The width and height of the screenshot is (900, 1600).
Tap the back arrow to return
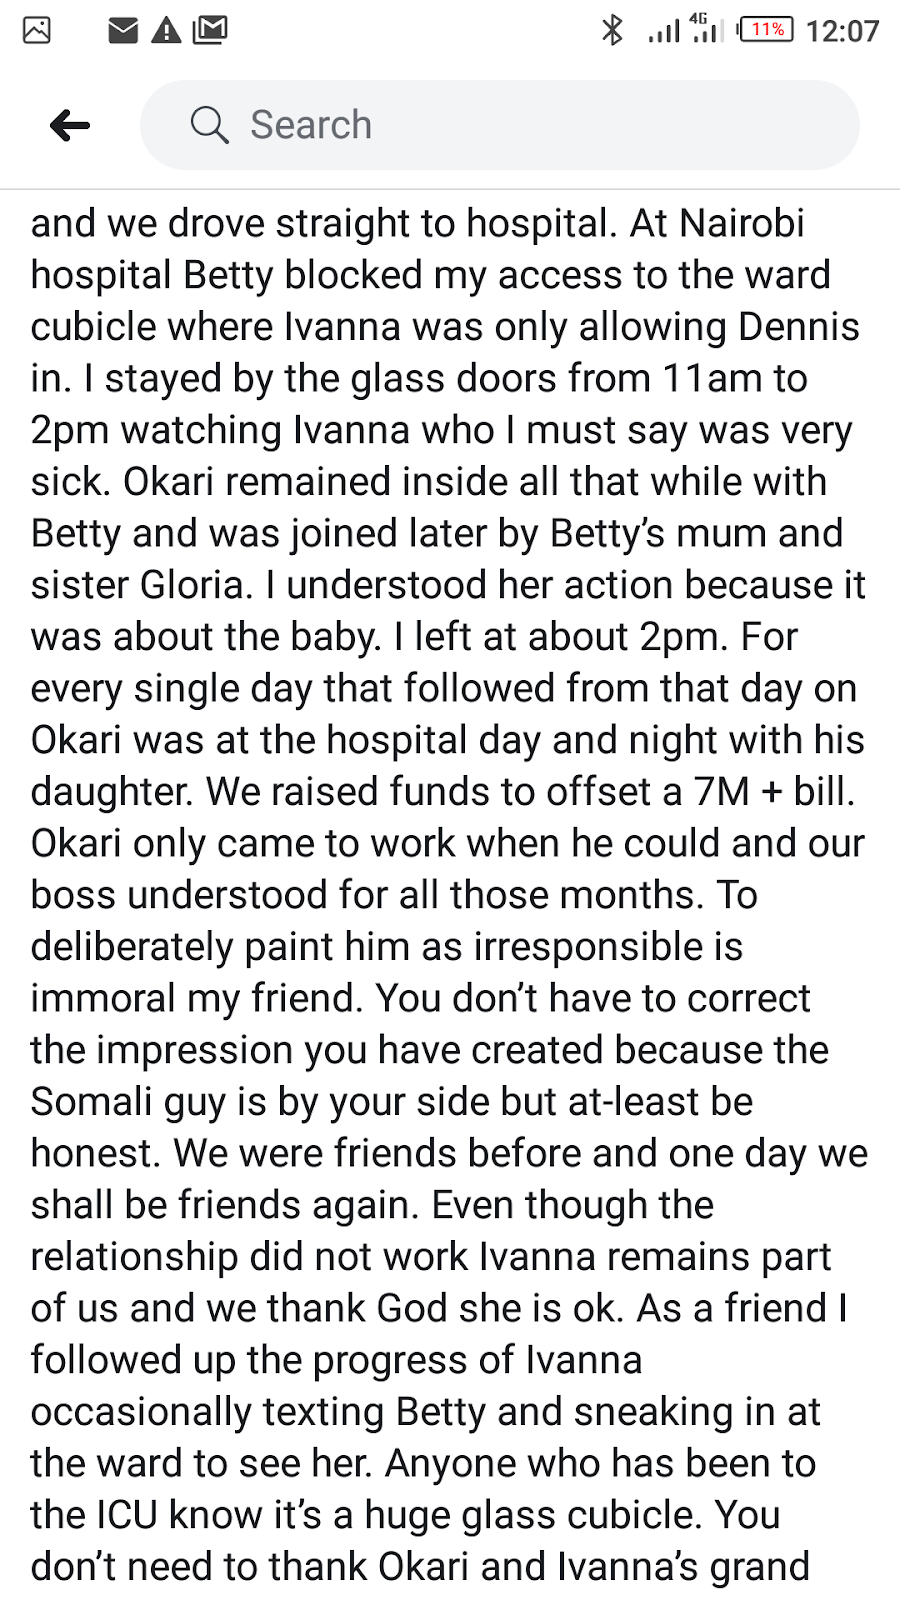[x=70, y=125]
